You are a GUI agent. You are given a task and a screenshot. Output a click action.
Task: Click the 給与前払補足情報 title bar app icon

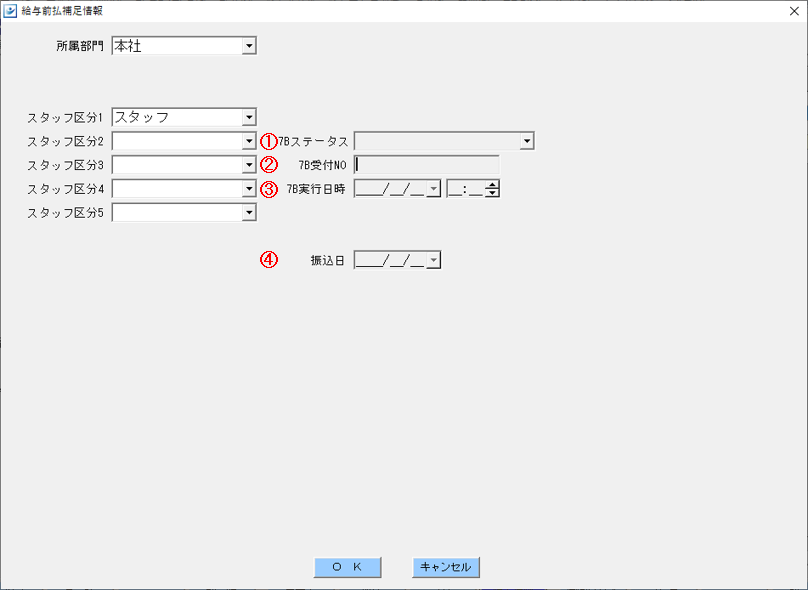point(10,11)
